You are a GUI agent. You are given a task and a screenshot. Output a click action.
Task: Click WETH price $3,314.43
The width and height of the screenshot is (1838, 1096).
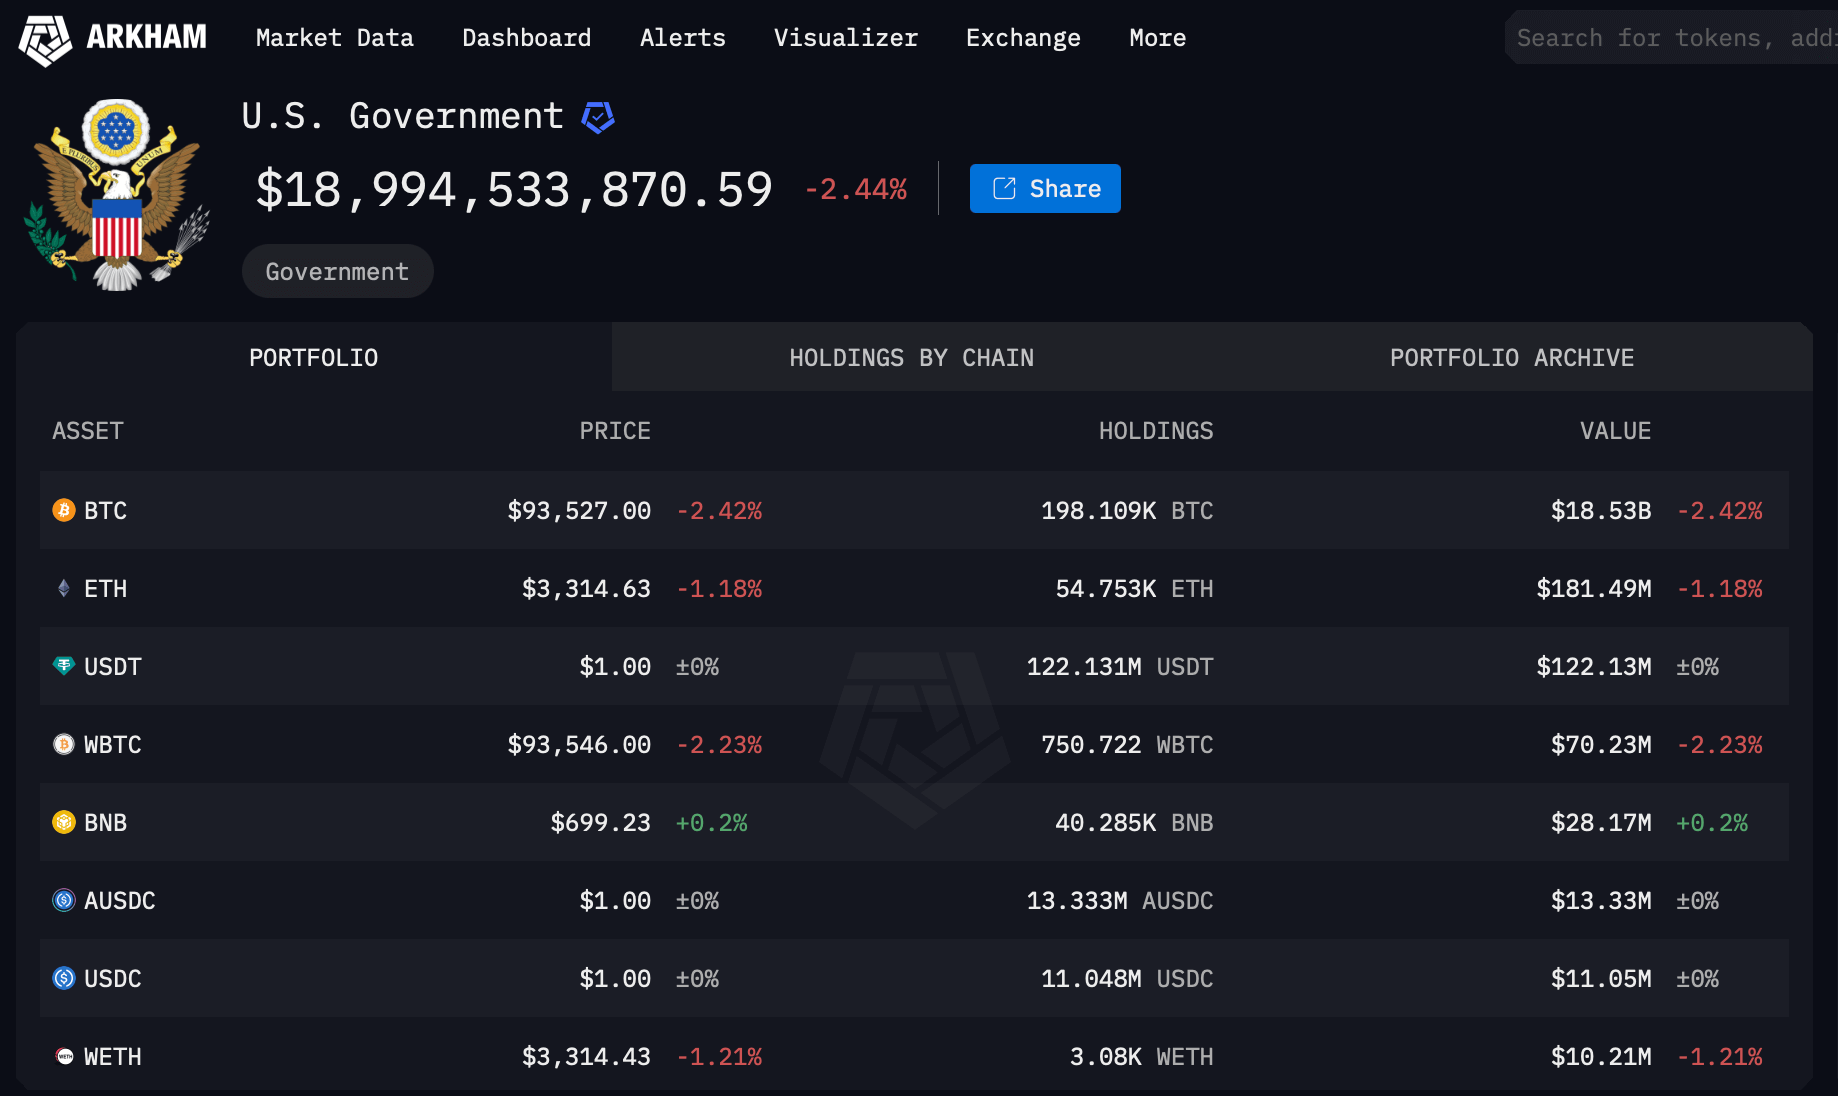586,1056
